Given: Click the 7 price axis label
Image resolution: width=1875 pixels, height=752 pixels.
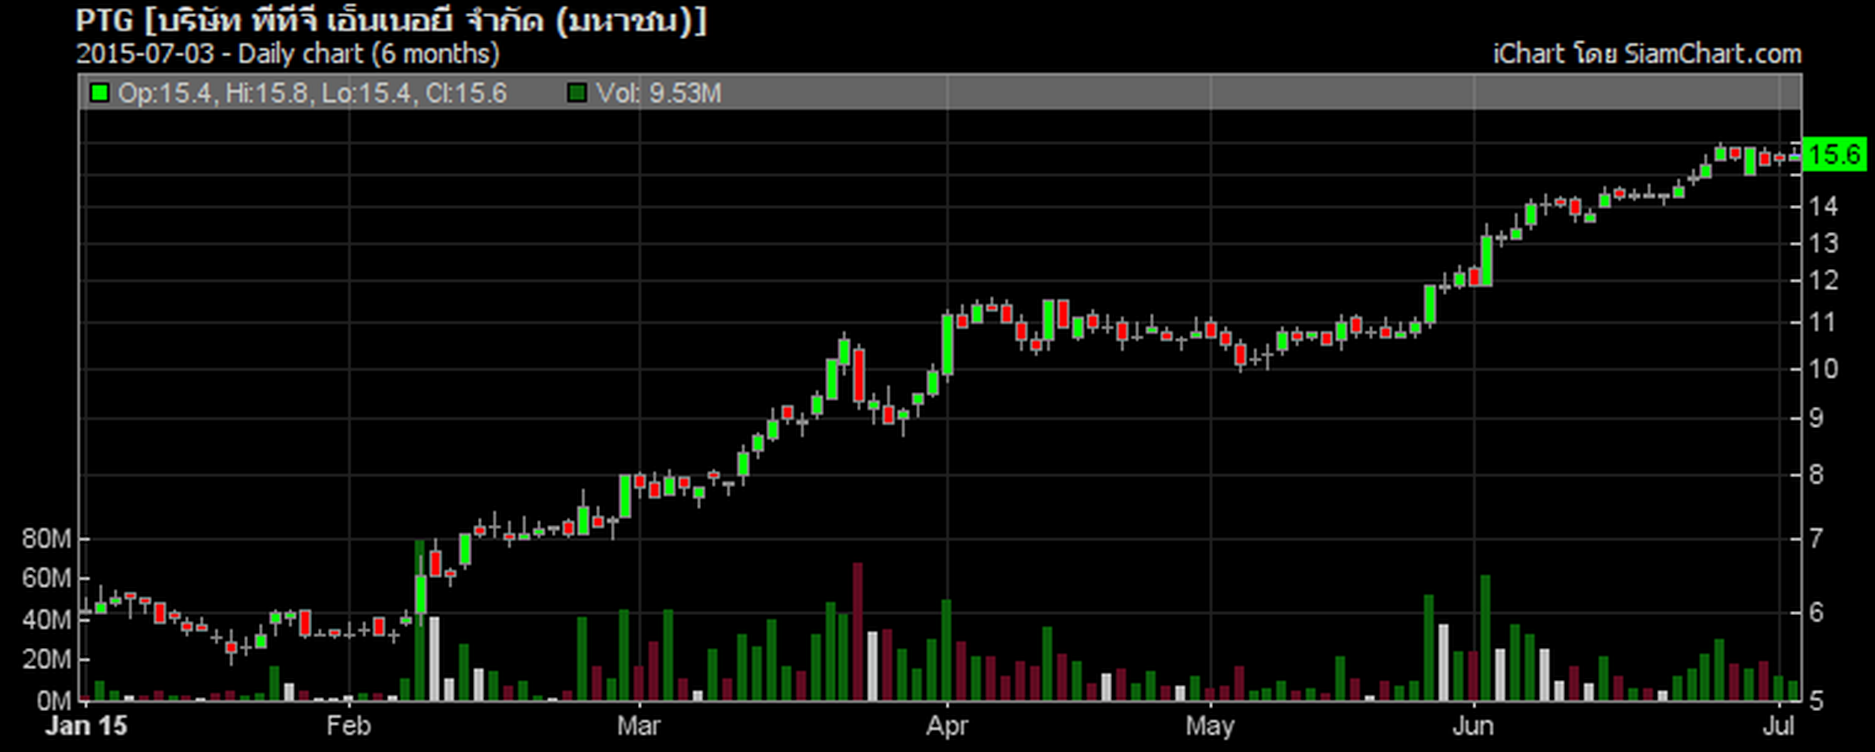Looking at the screenshot, I should click(1816, 539).
